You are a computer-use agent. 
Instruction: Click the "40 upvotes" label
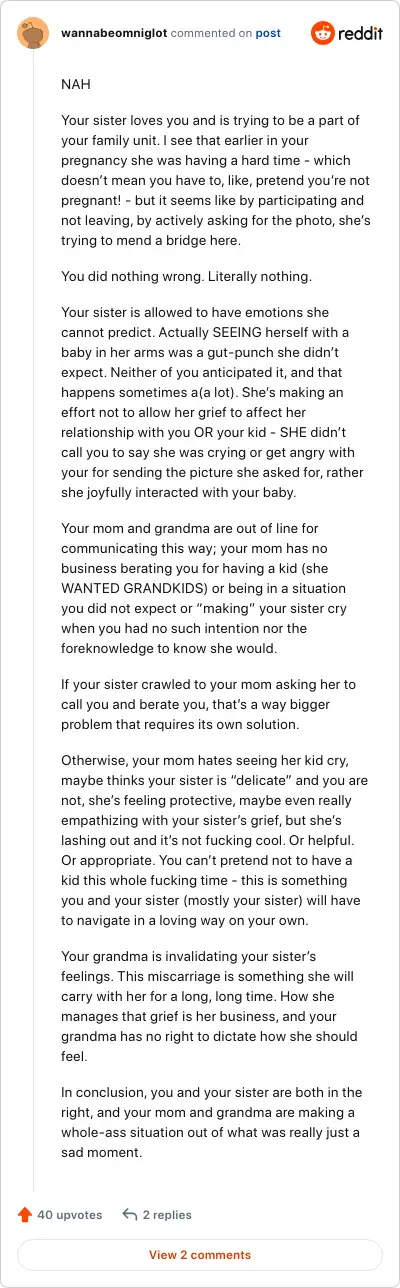click(70, 1214)
